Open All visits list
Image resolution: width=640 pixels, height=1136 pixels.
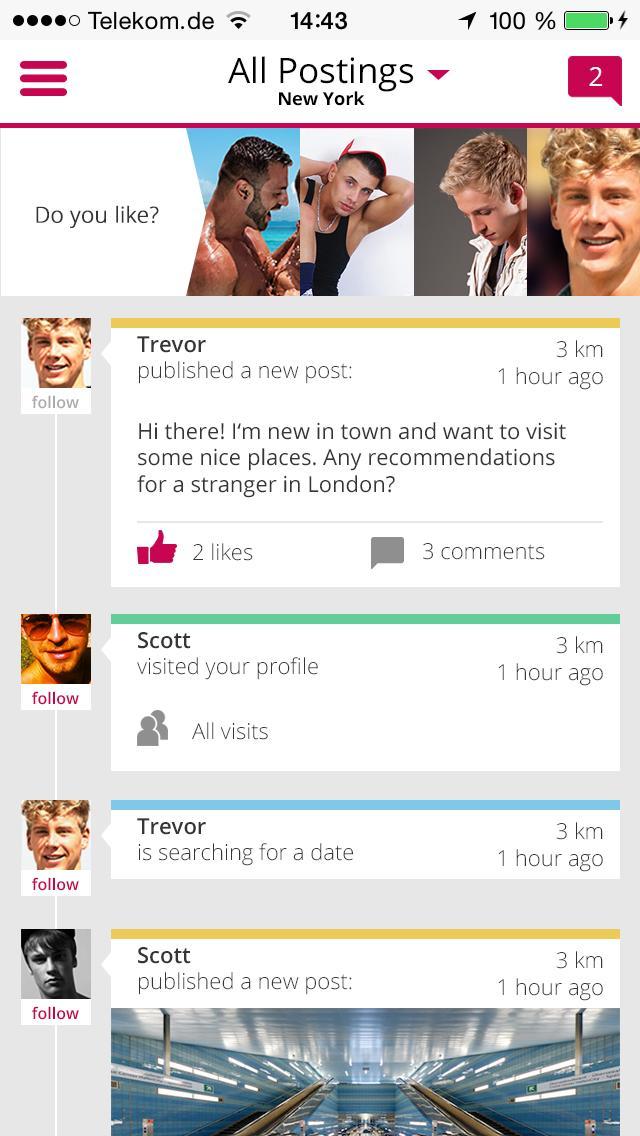click(230, 731)
